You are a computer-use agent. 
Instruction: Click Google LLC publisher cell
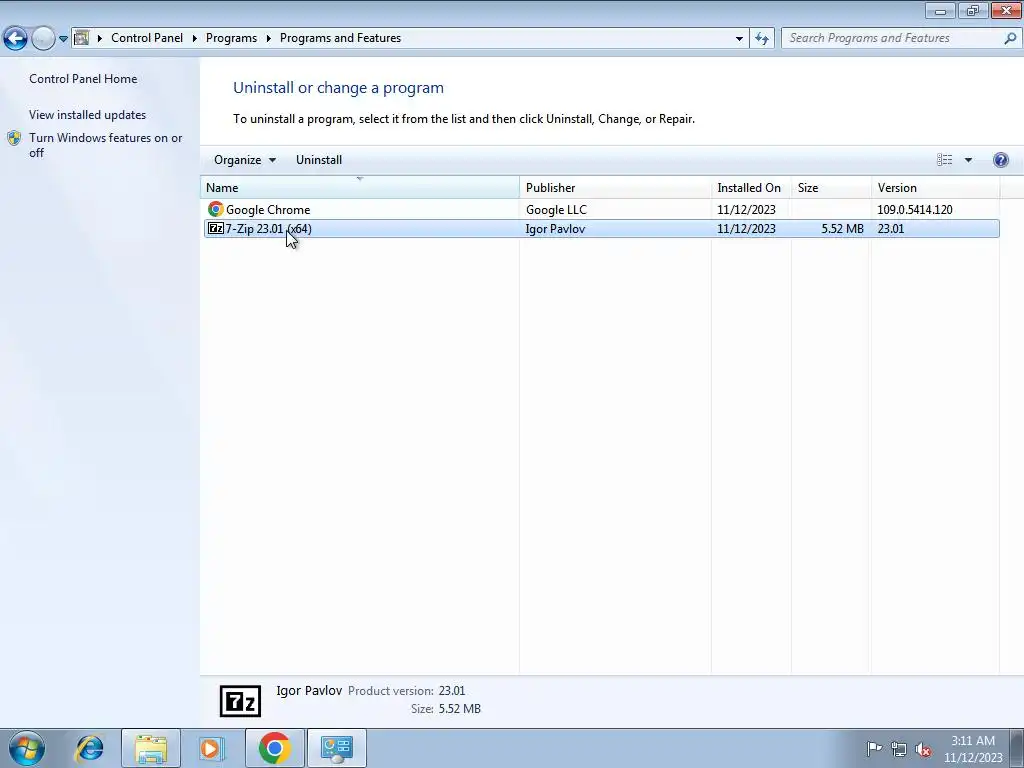pyautogui.click(x=556, y=210)
